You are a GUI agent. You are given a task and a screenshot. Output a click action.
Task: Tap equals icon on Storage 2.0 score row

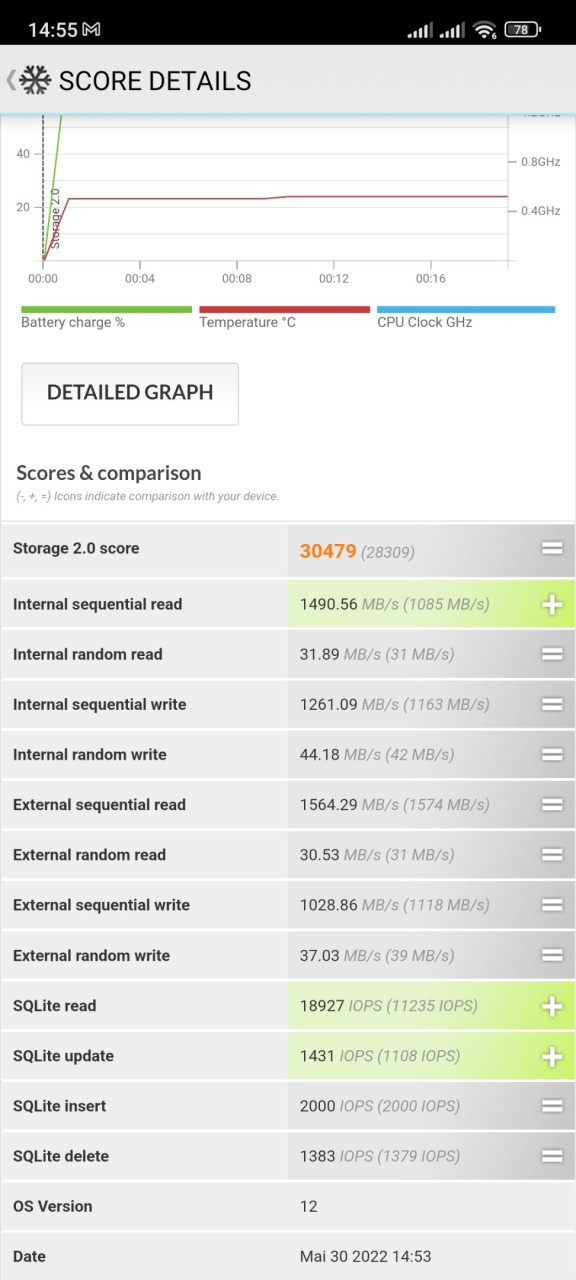click(x=552, y=548)
